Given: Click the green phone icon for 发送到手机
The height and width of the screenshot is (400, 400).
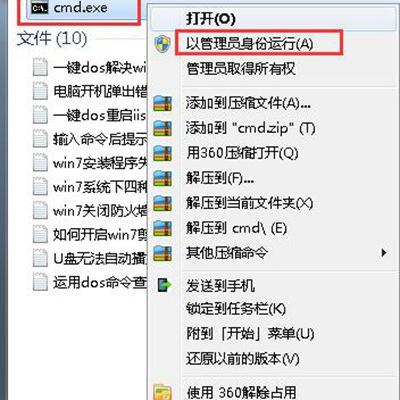Looking at the screenshot, I should coord(164,286).
